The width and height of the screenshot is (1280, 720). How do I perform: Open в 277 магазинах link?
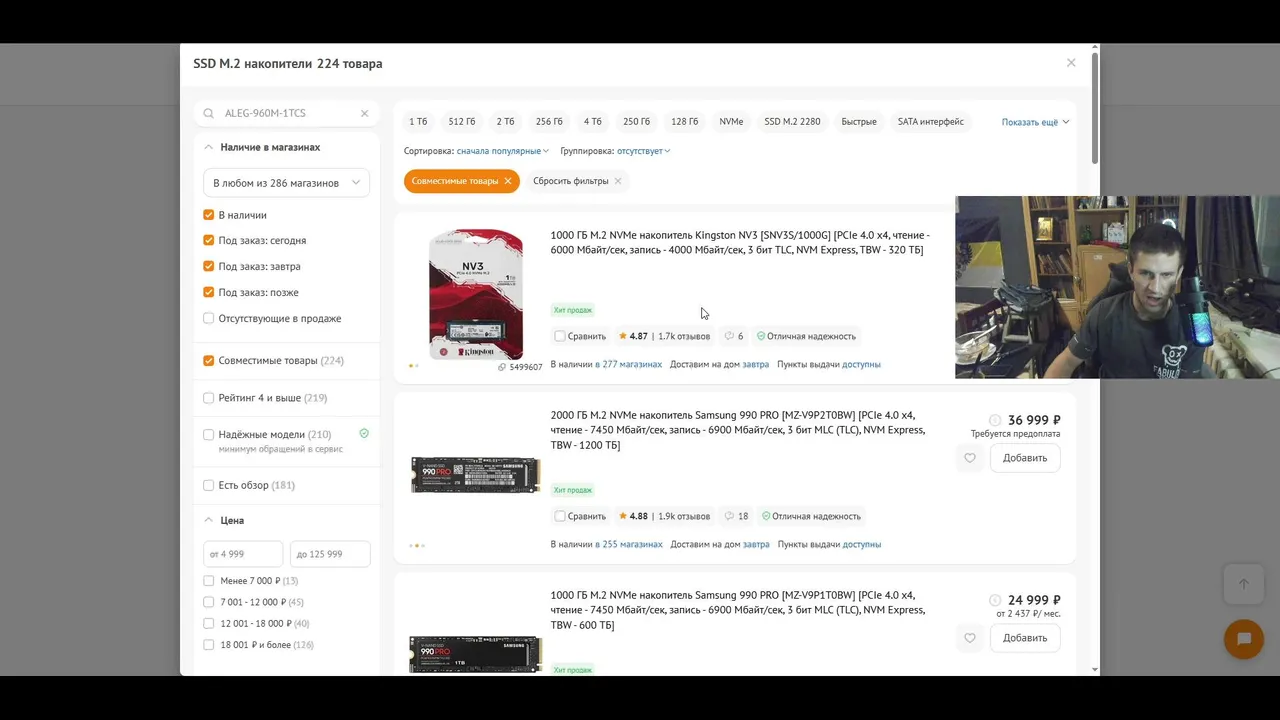tap(628, 364)
